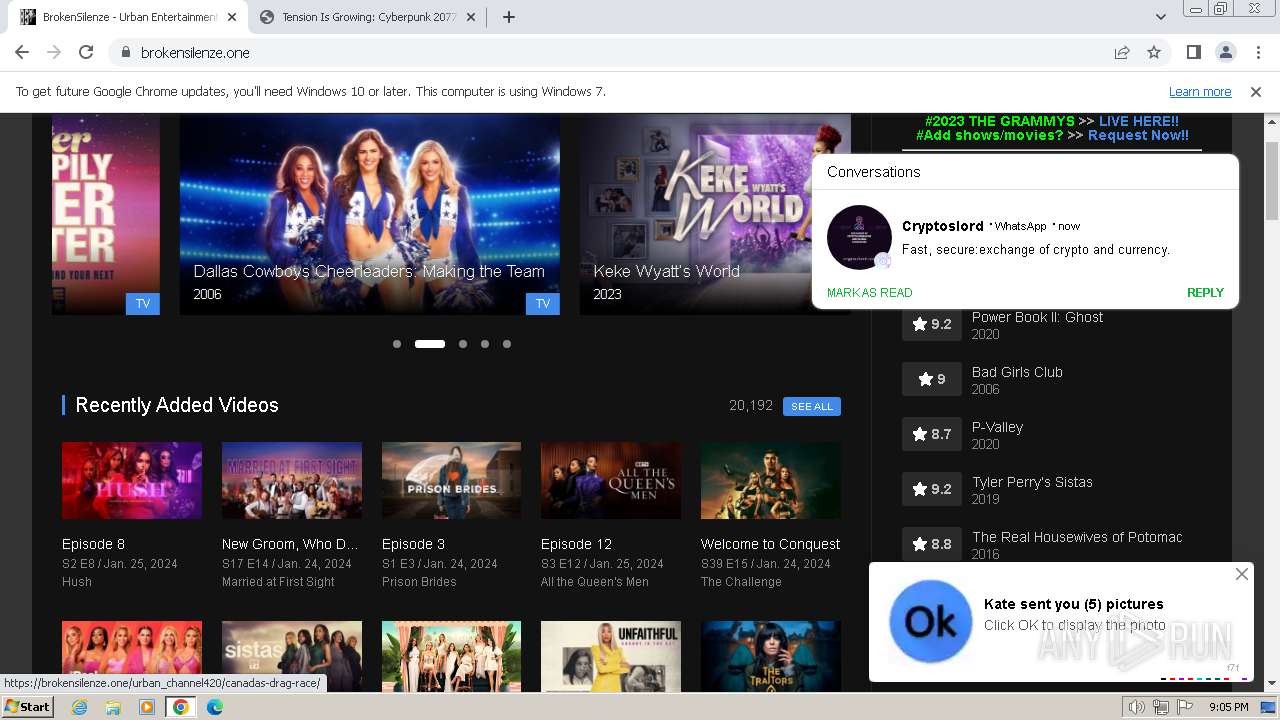This screenshot has width=1280, height=720.
Task: Click the share page icon in address bar
Action: 1122,52
